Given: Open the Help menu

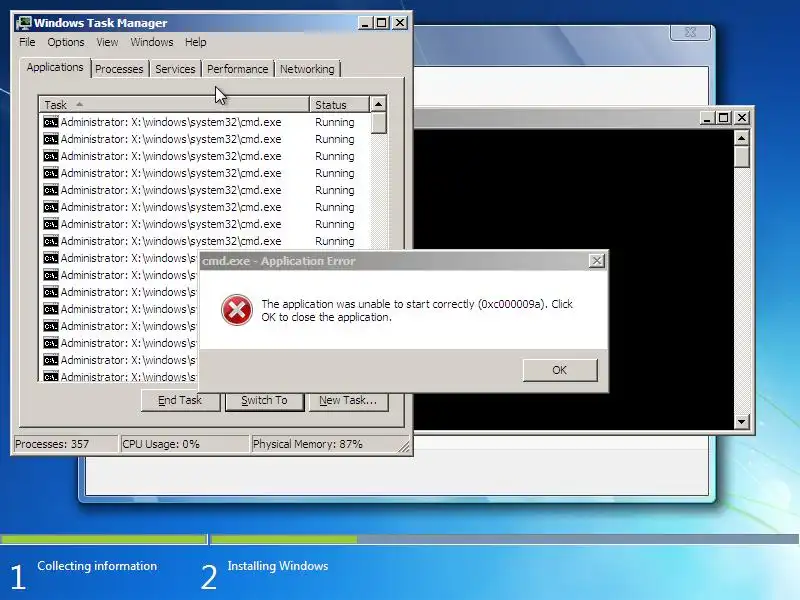Looking at the screenshot, I should [x=195, y=42].
